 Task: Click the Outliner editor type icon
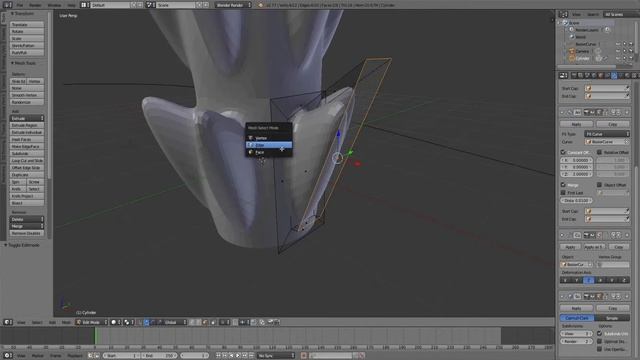point(563,14)
